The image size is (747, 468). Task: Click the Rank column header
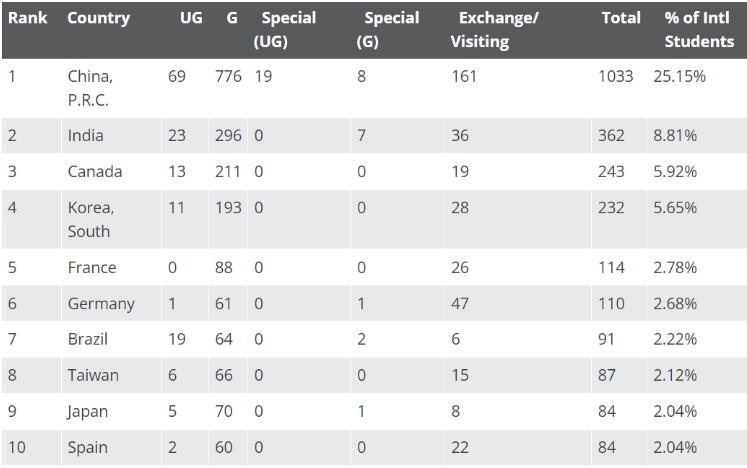pos(28,18)
